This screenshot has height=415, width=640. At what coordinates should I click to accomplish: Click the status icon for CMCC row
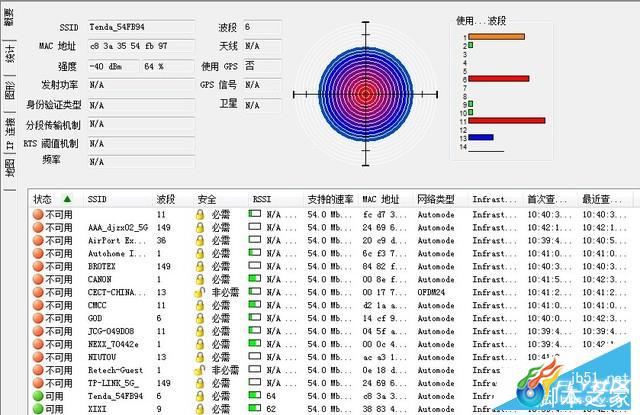click(38, 305)
